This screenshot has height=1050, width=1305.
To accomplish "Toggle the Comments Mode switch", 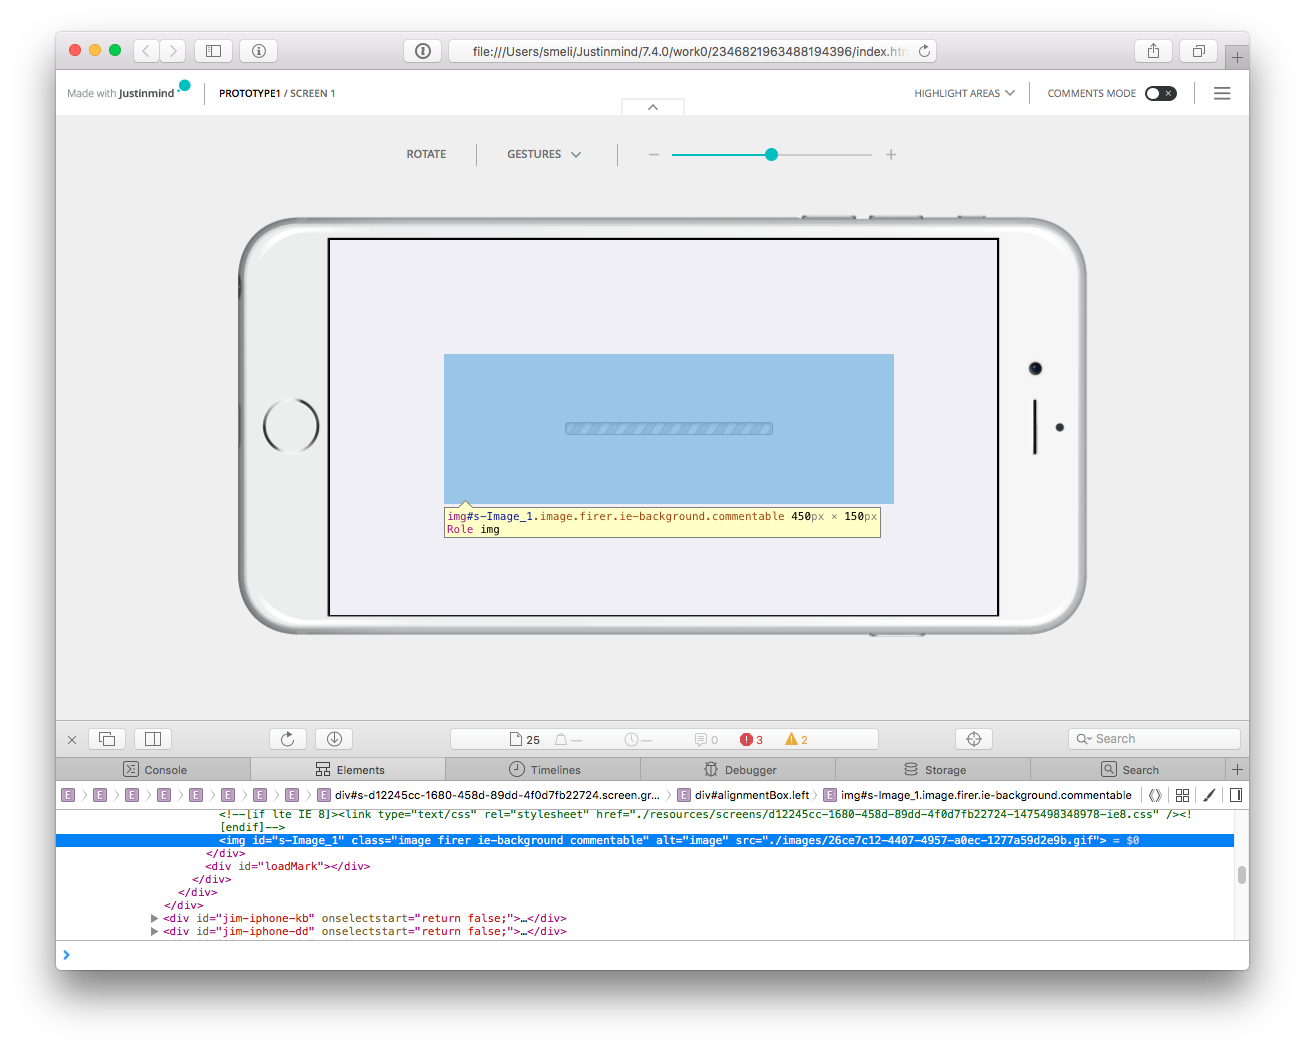I will [x=1160, y=93].
